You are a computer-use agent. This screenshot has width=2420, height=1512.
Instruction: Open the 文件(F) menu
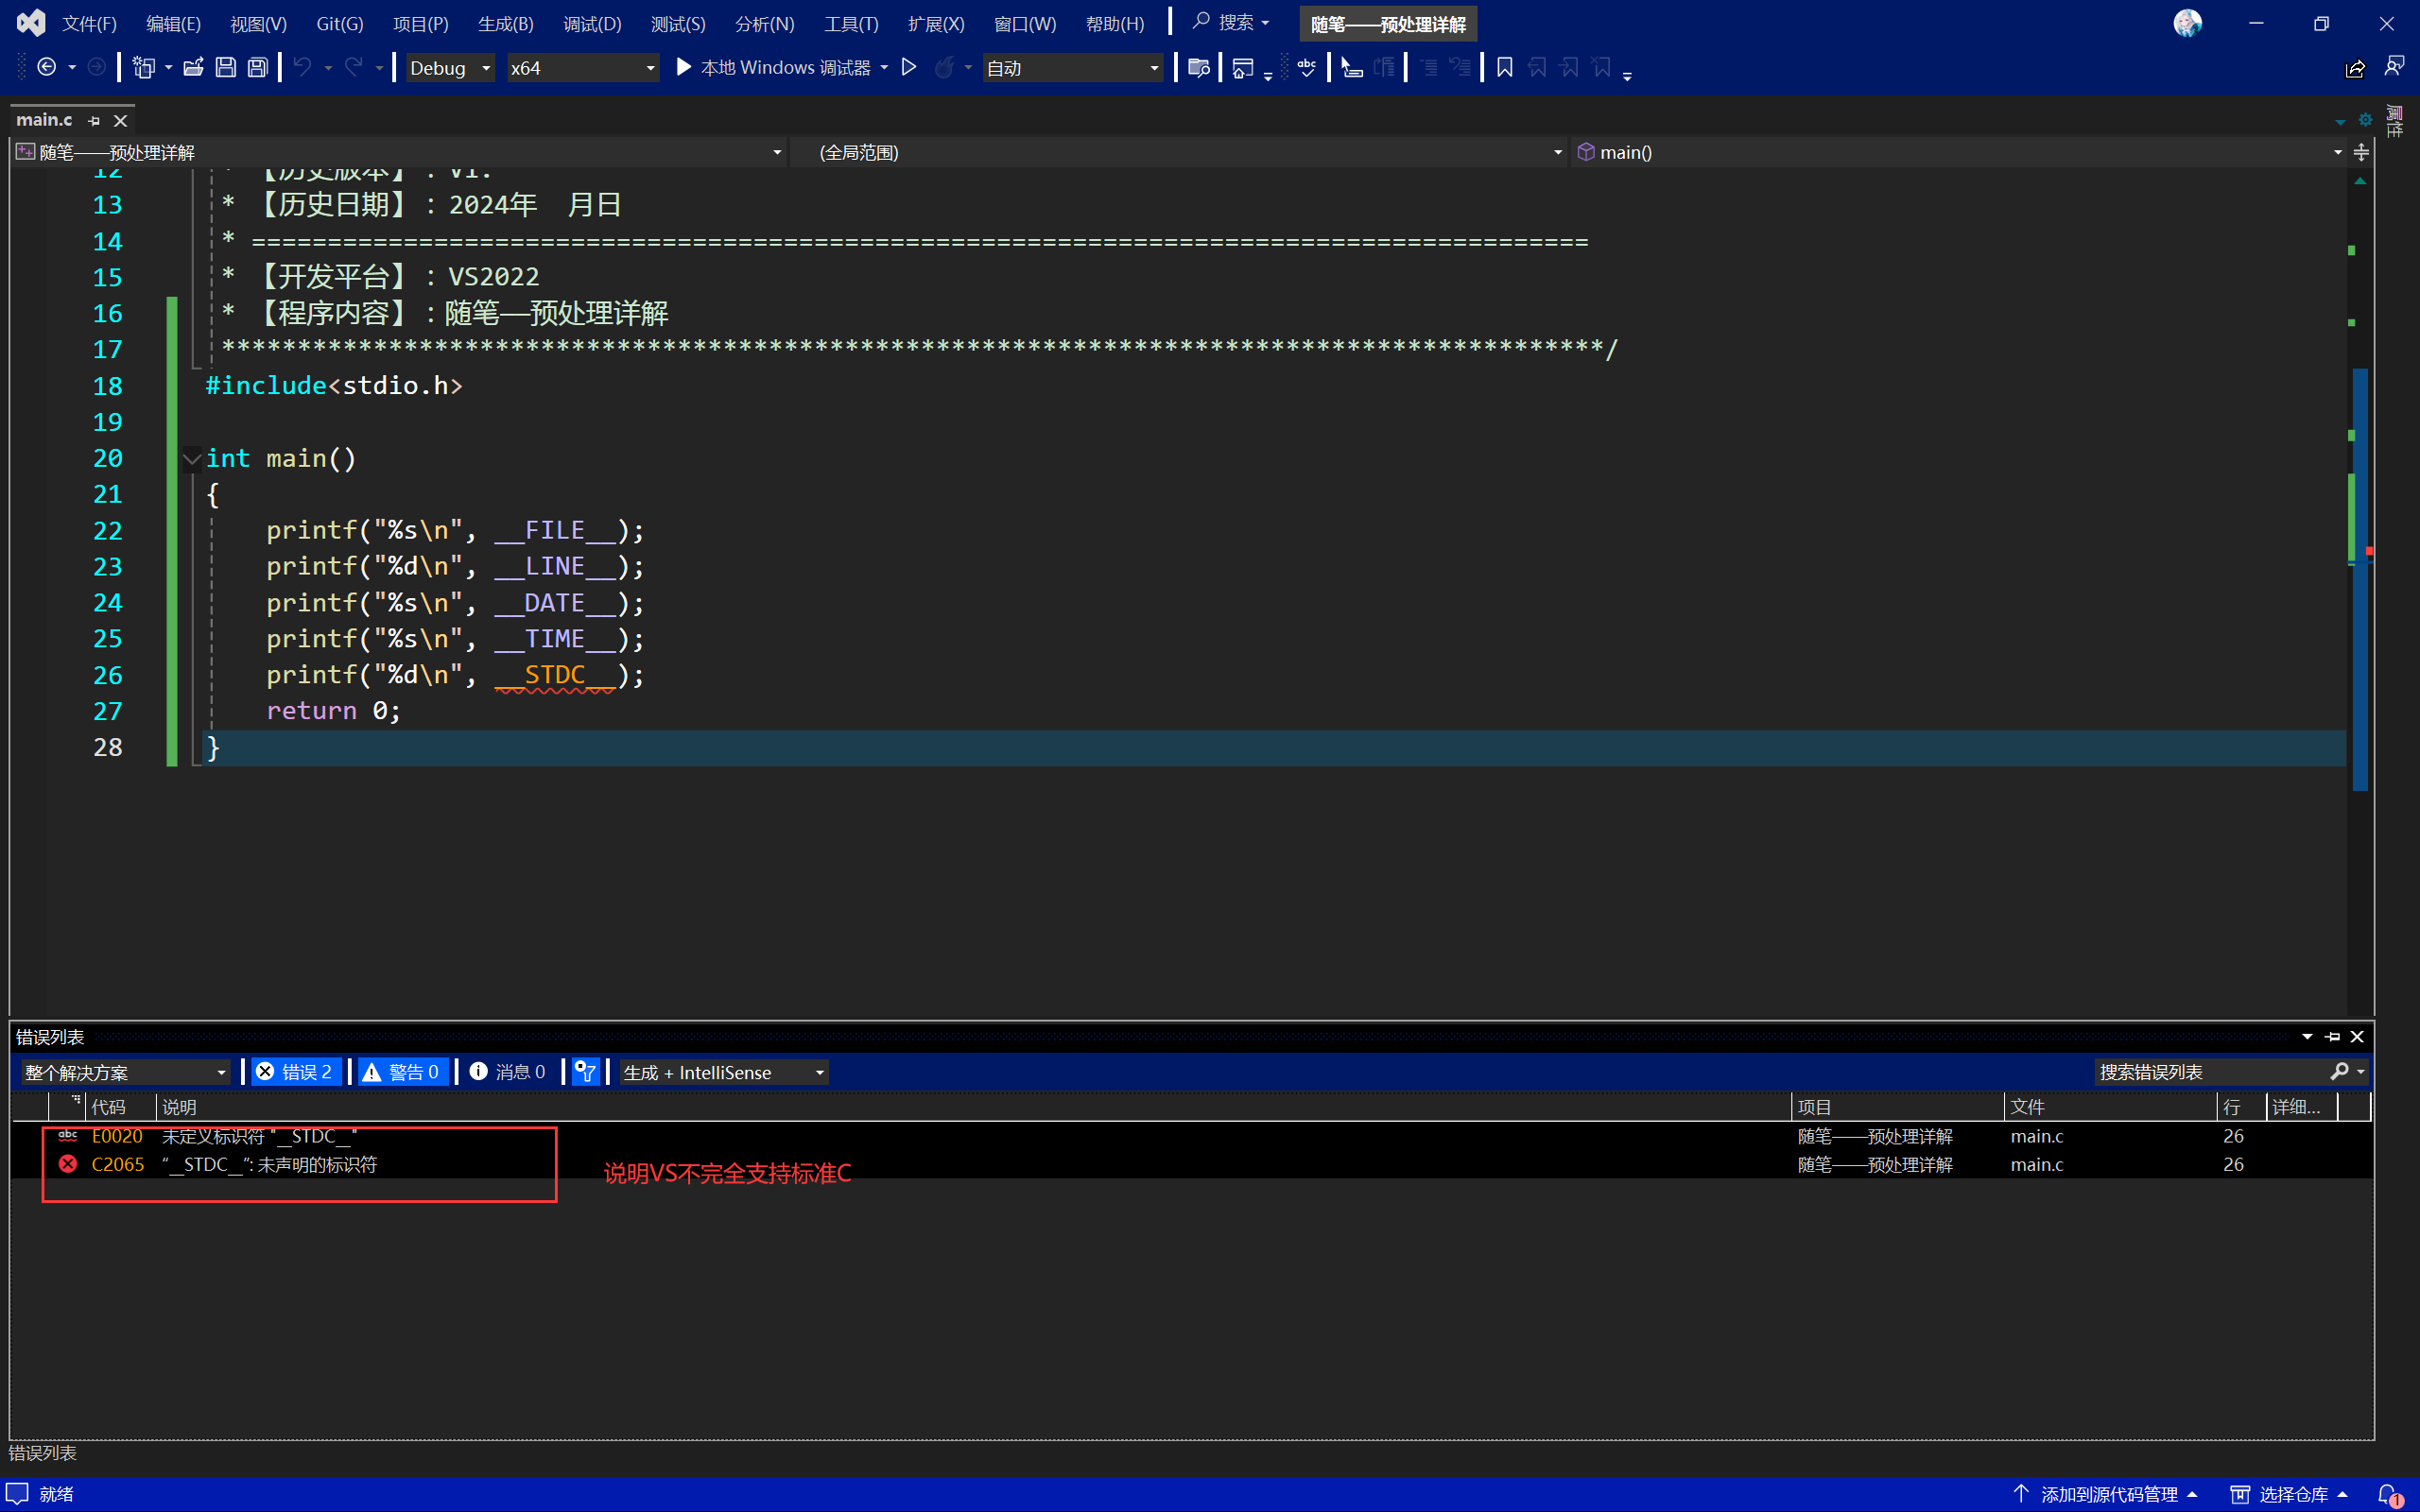89,23
